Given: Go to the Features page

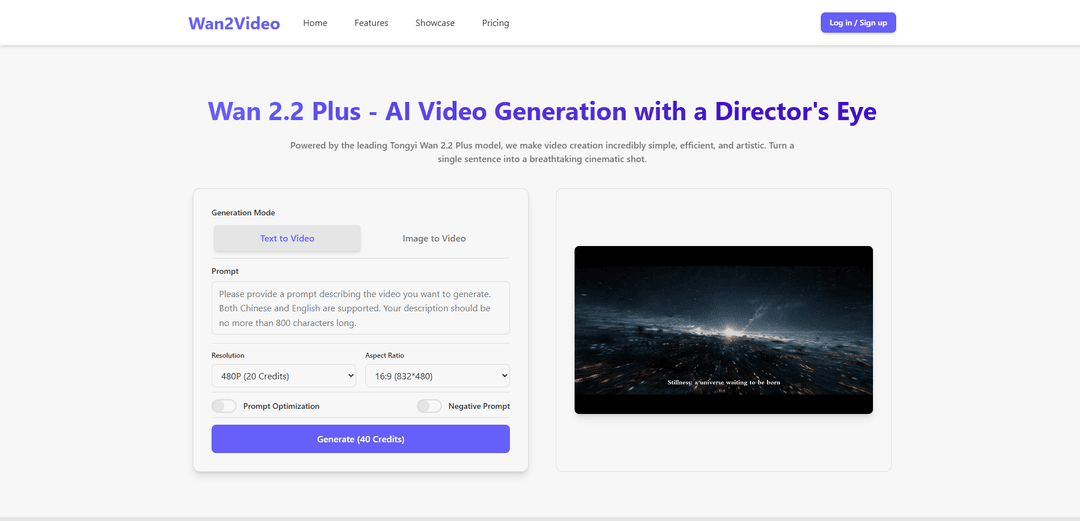Looking at the screenshot, I should point(371,23).
